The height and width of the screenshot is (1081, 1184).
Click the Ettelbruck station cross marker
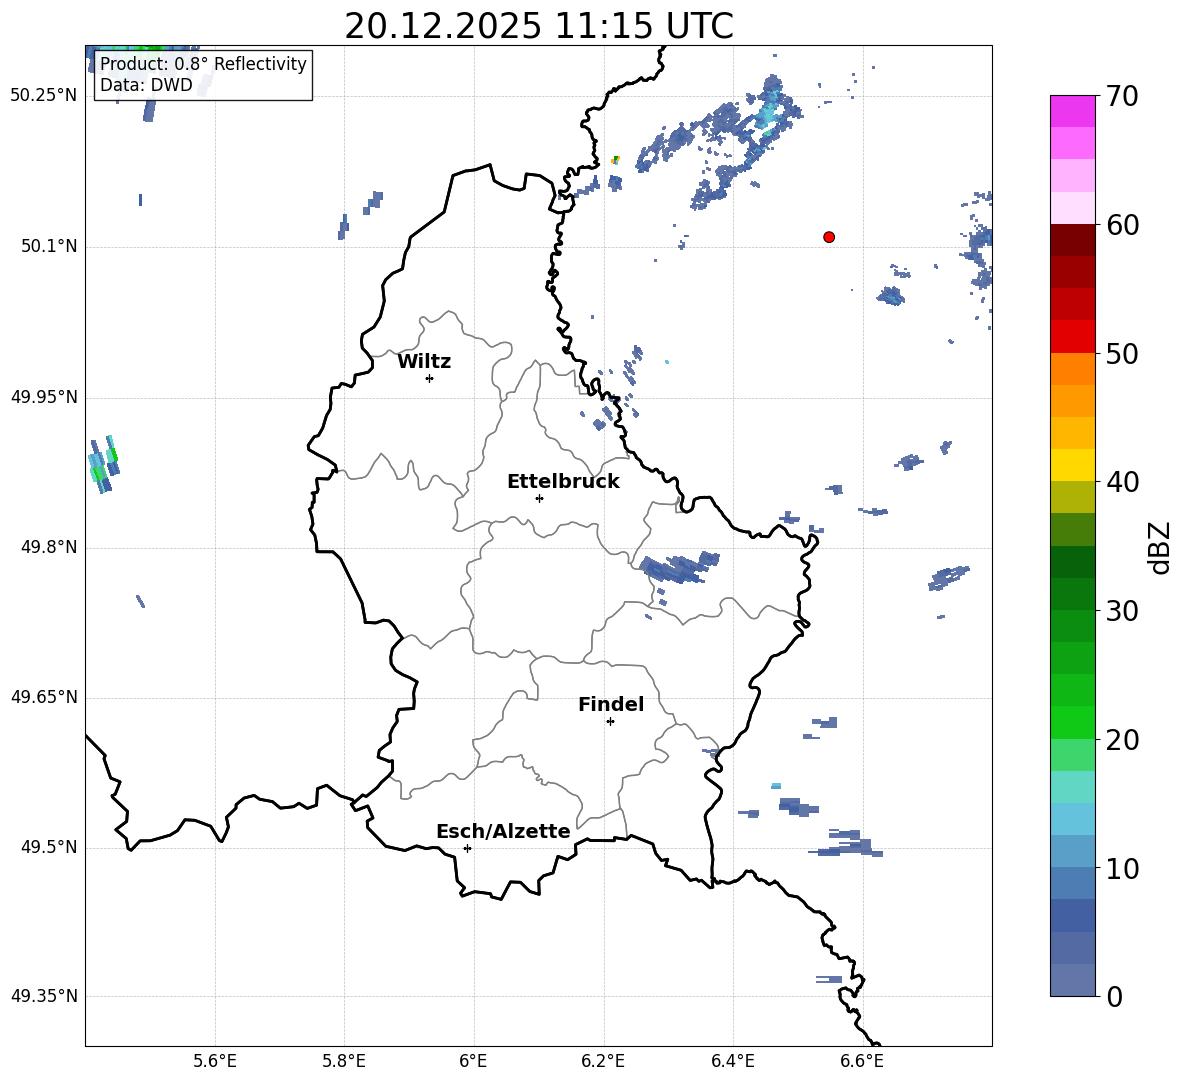point(539,498)
